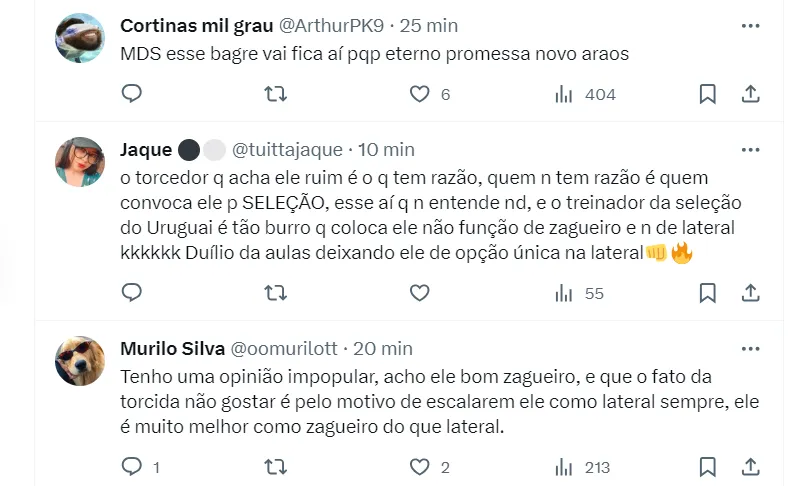
Task: Like the tweet by @ArthurPK9
Action: click(420, 94)
